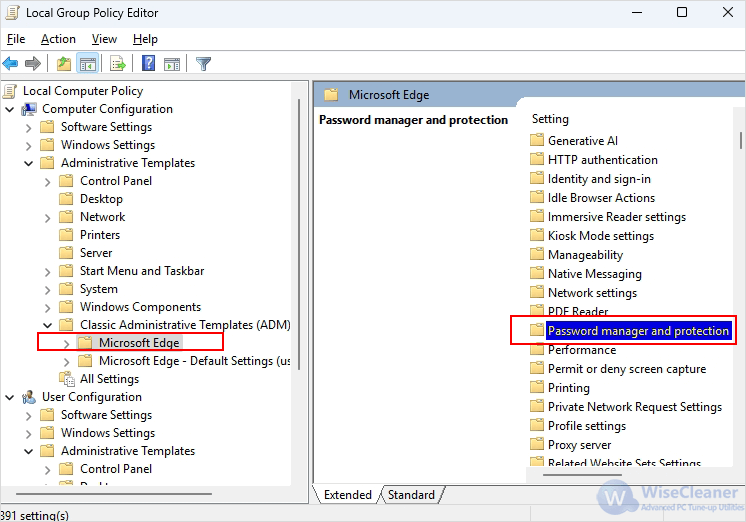Select the System tree item

click(98, 289)
